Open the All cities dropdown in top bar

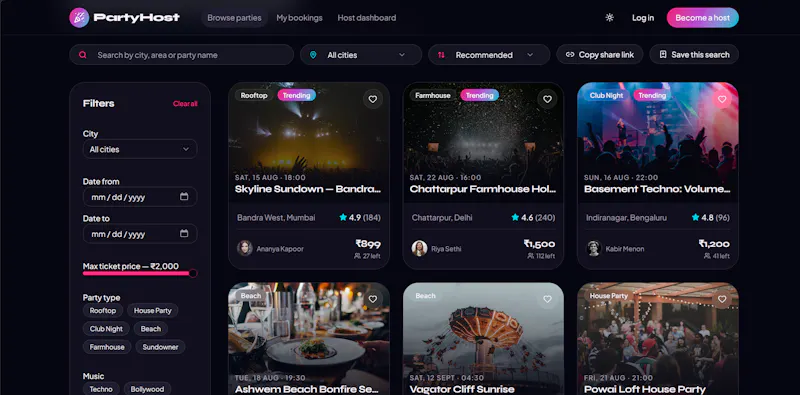[x=361, y=55]
